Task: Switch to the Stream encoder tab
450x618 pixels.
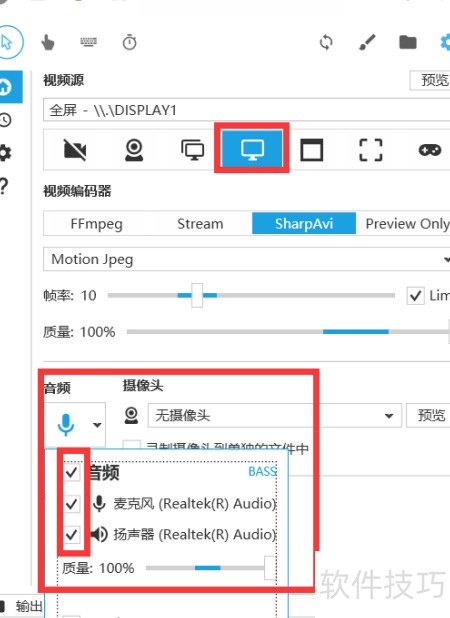Action: (x=200, y=224)
